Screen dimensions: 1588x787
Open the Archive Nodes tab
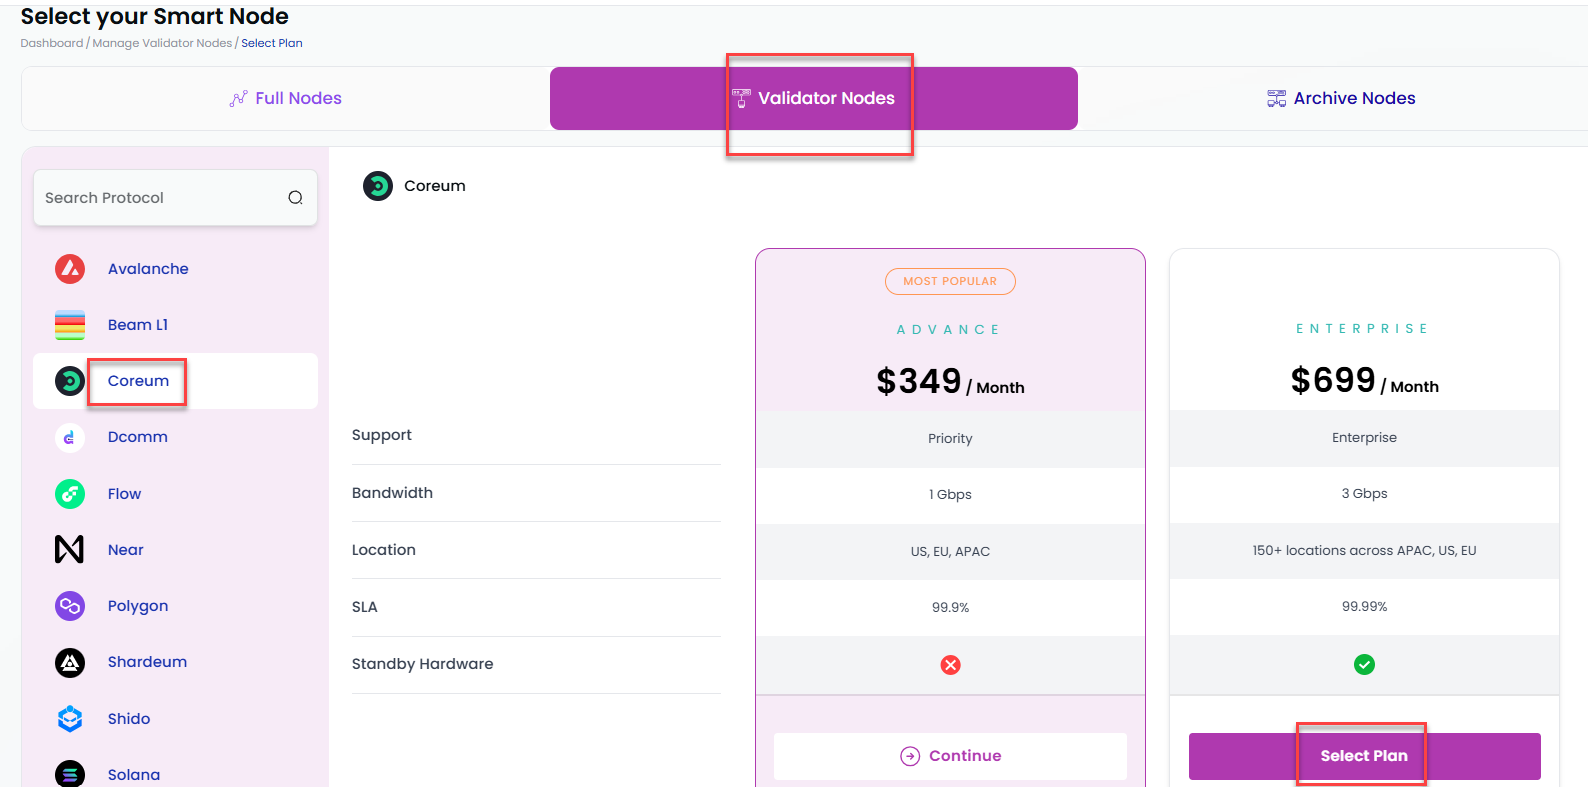pyautogui.click(x=1341, y=98)
